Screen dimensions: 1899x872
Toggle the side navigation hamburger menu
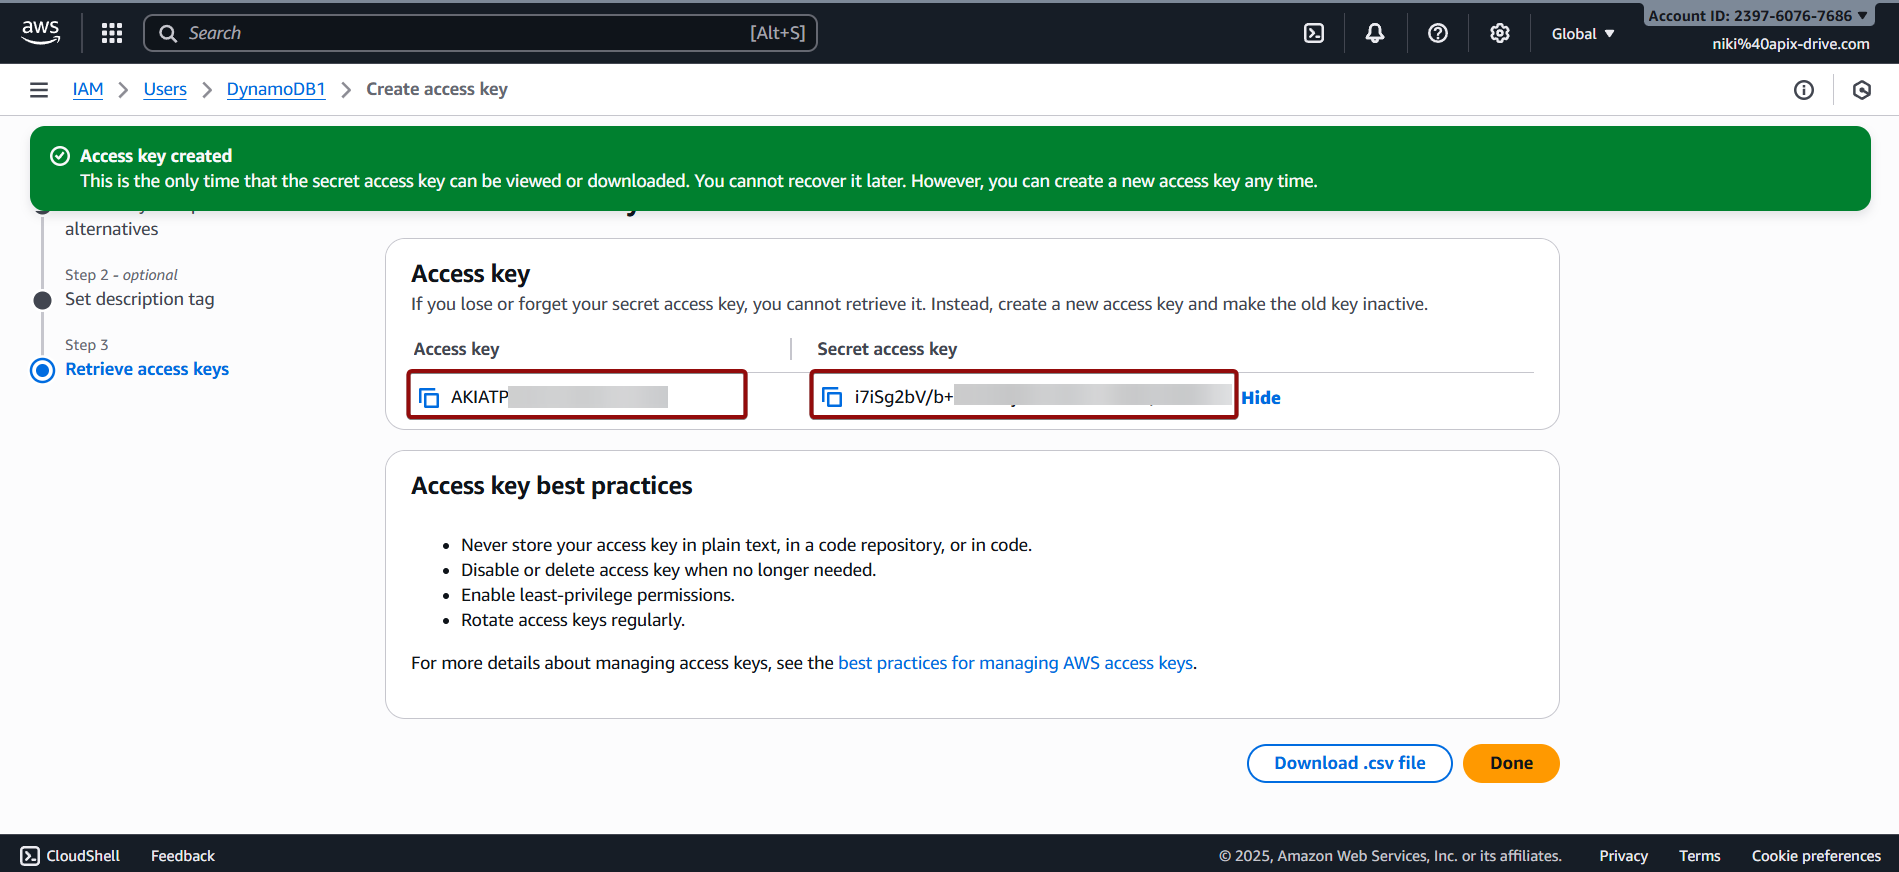point(39,90)
